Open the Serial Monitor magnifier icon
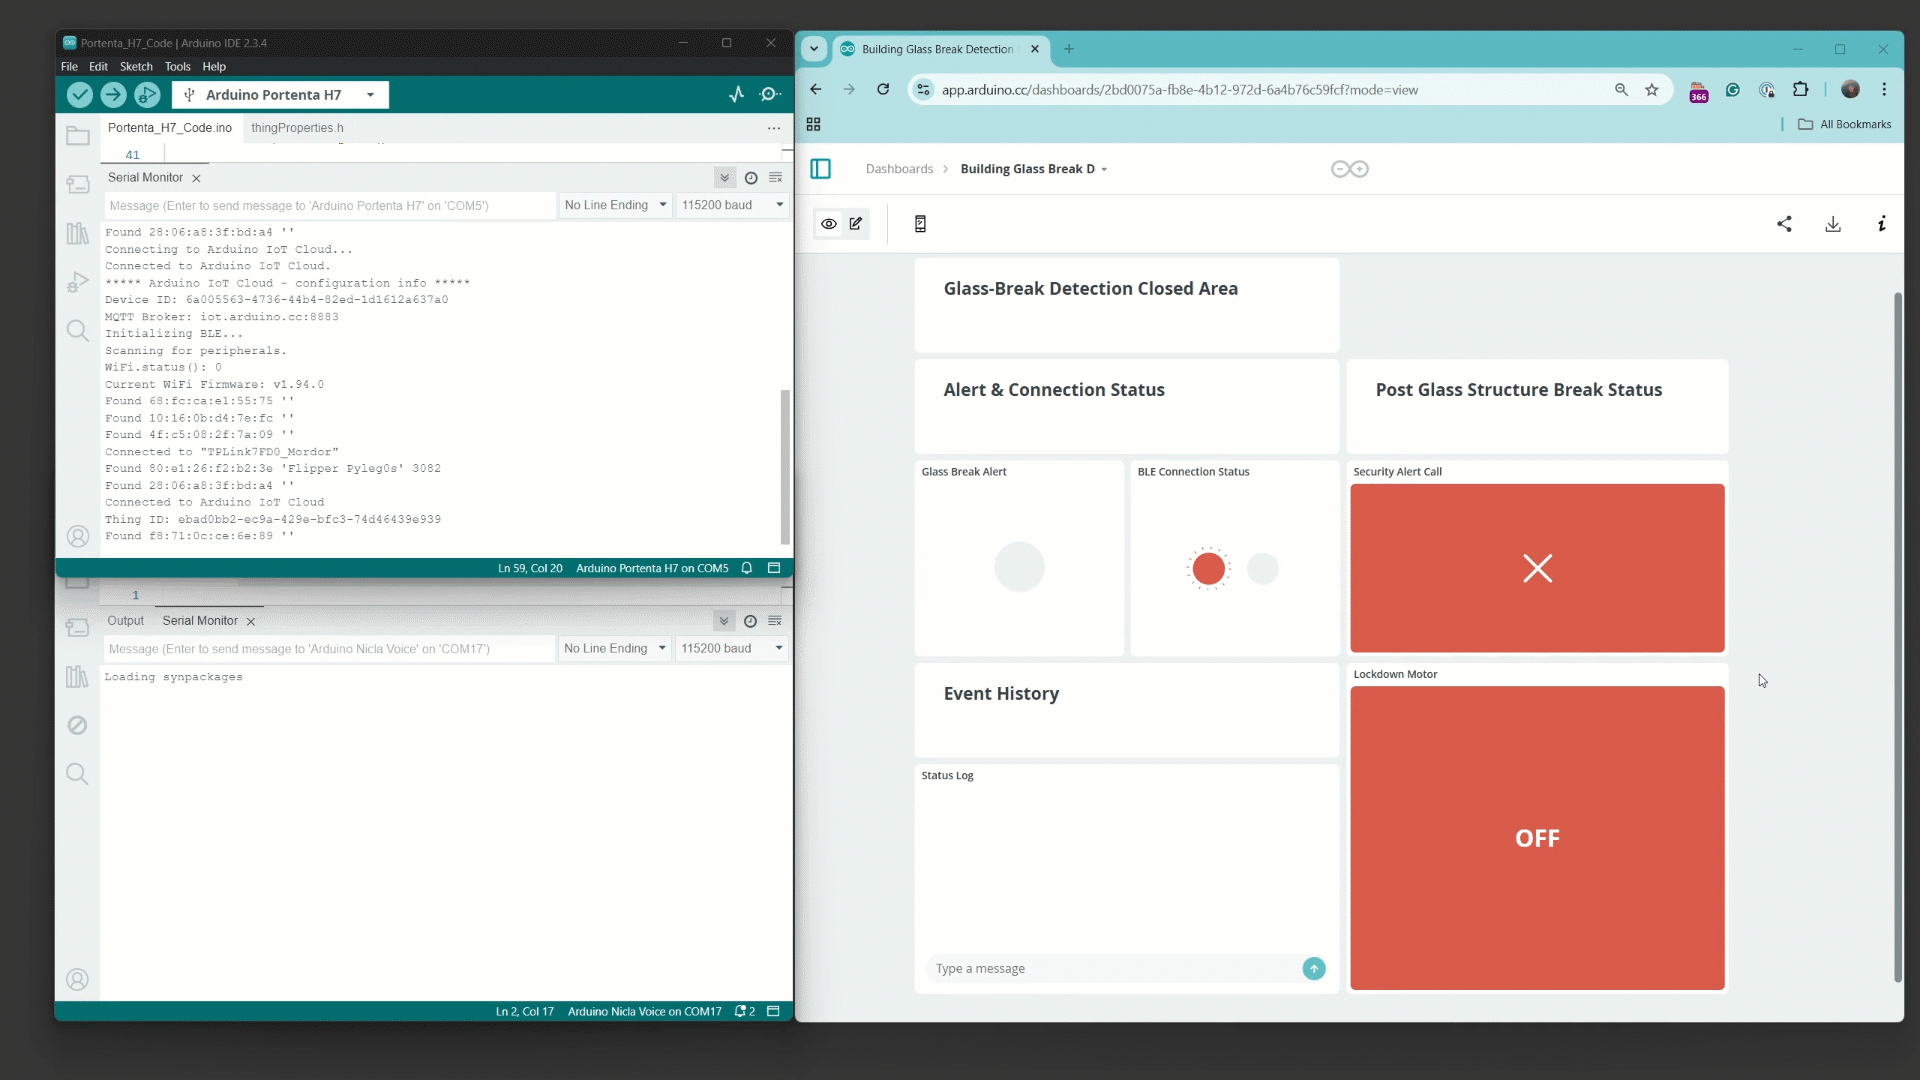Image resolution: width=1920 pixels, height=1080 pixels. pos(770,94)
